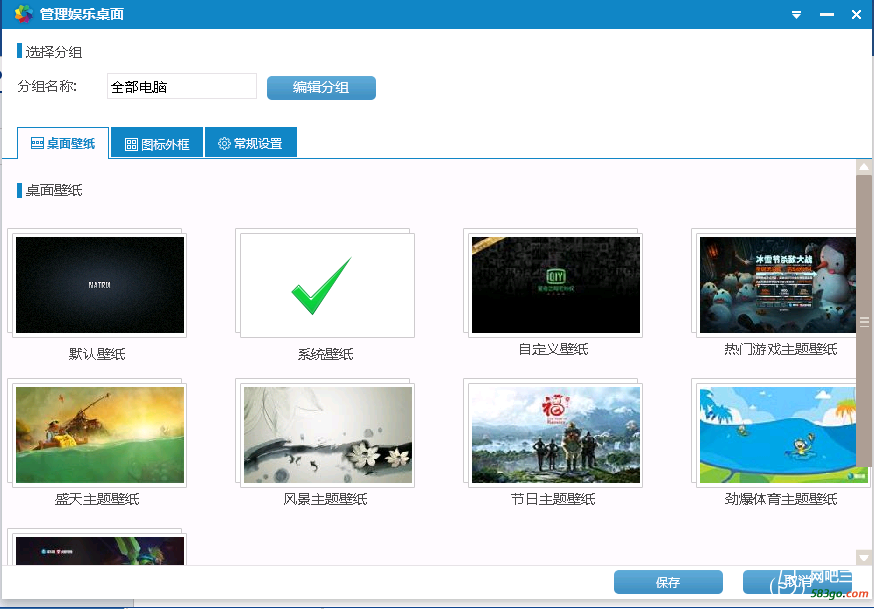This screenshot has height=609, width=874.
Task: Click the 保存 button
Action: (668, 582)
